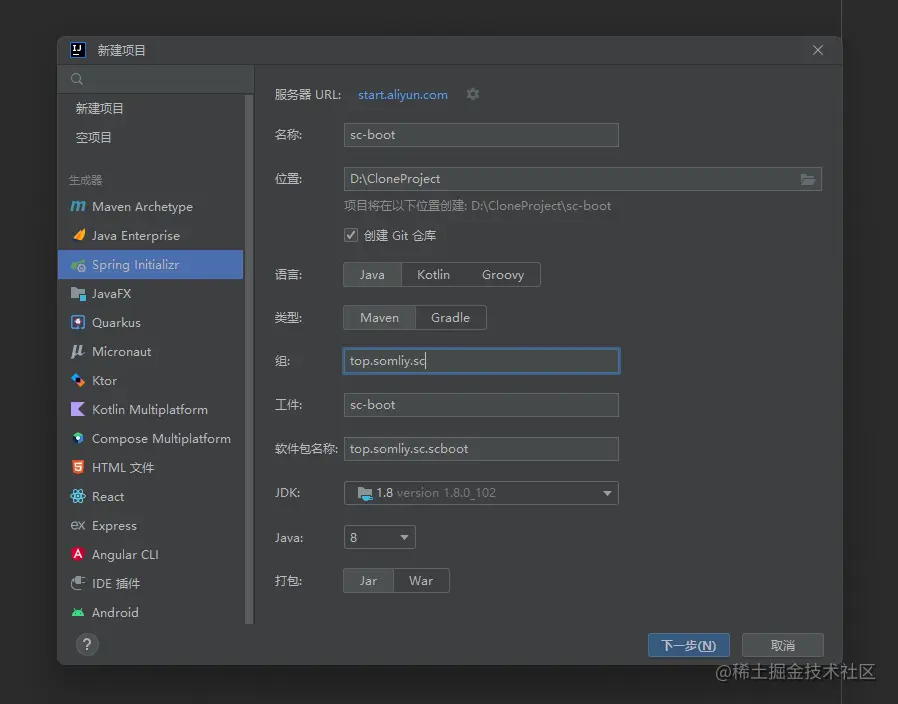The width and height of the screenshot is (898, 704).
Task: Click the HTML5 file icon
Action: point(78,467)
